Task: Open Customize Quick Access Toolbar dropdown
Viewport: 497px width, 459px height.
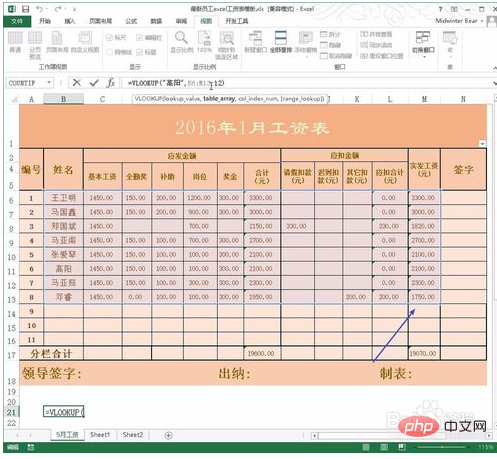Action: click(x=74, y=9)
